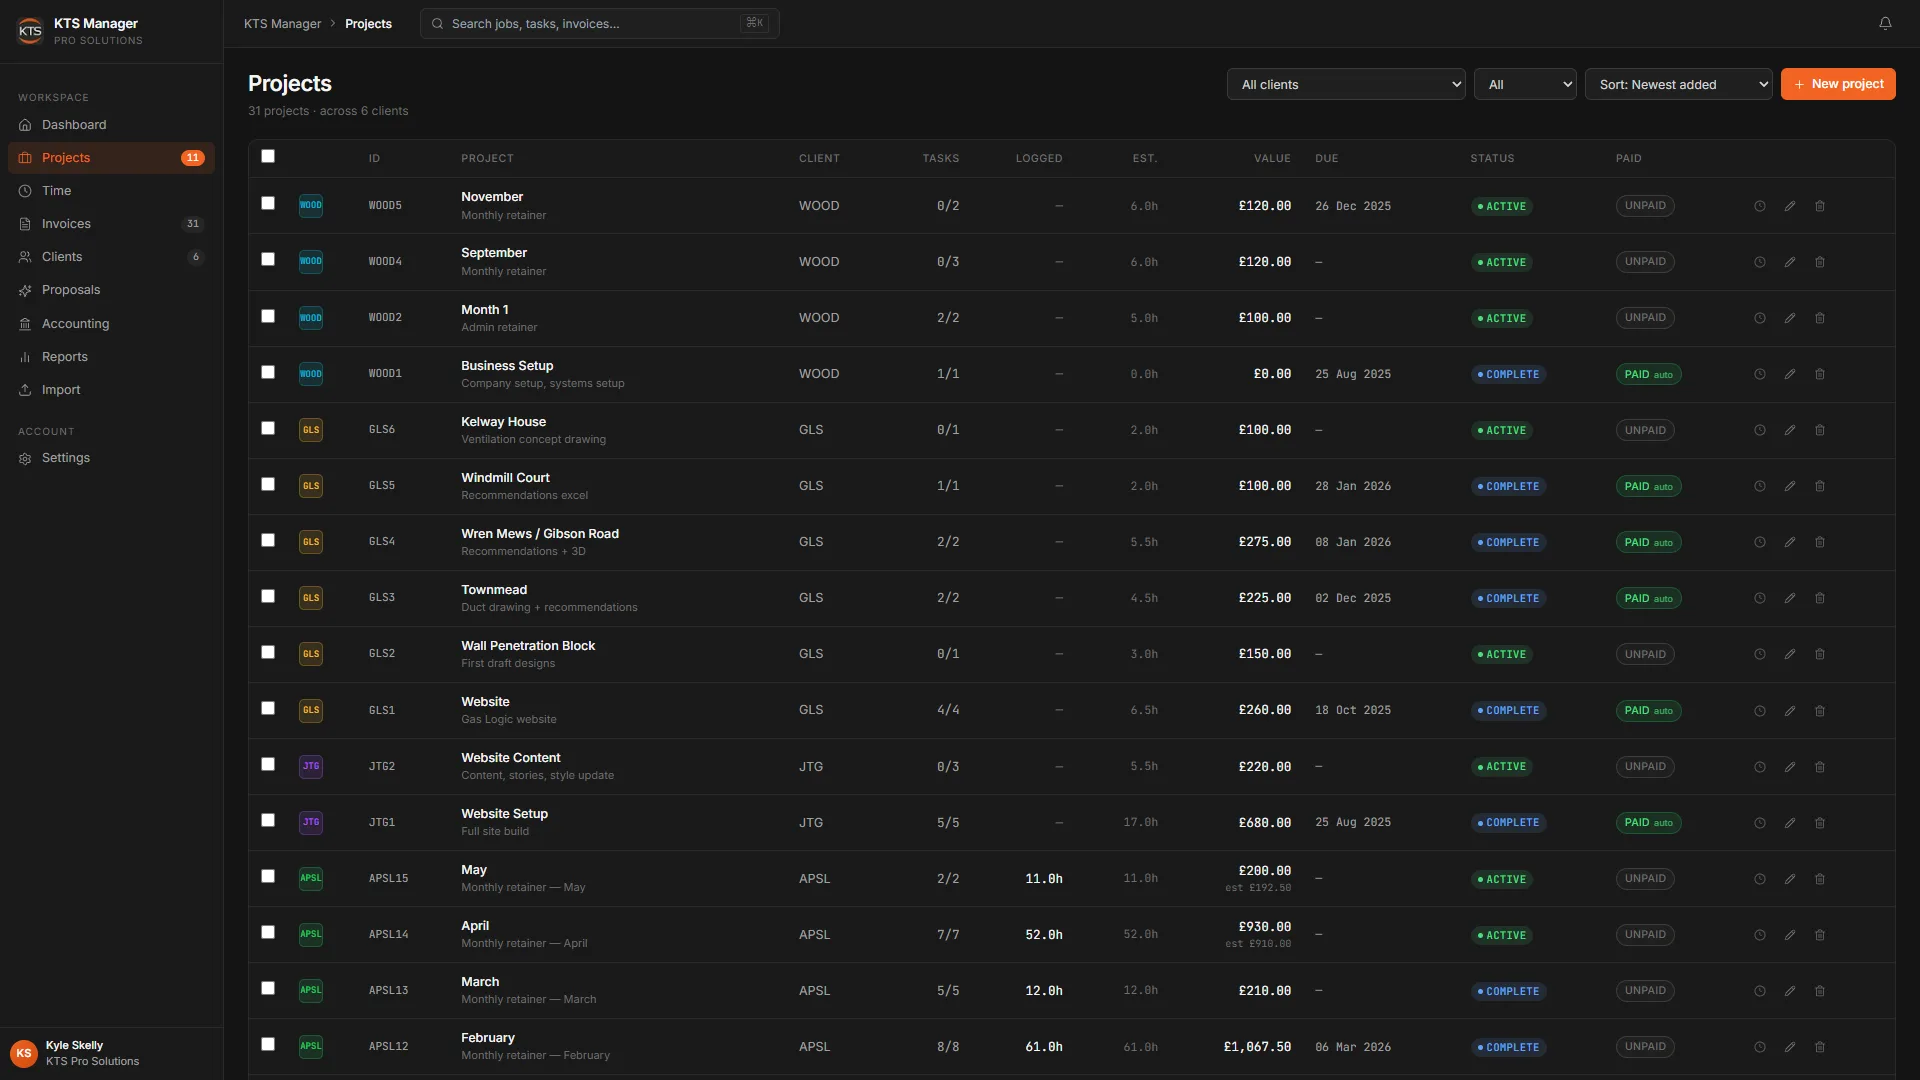Click COMPLETE status on Windmill Court row
The image size is (1920, 1080).
tap(1508, 486)
